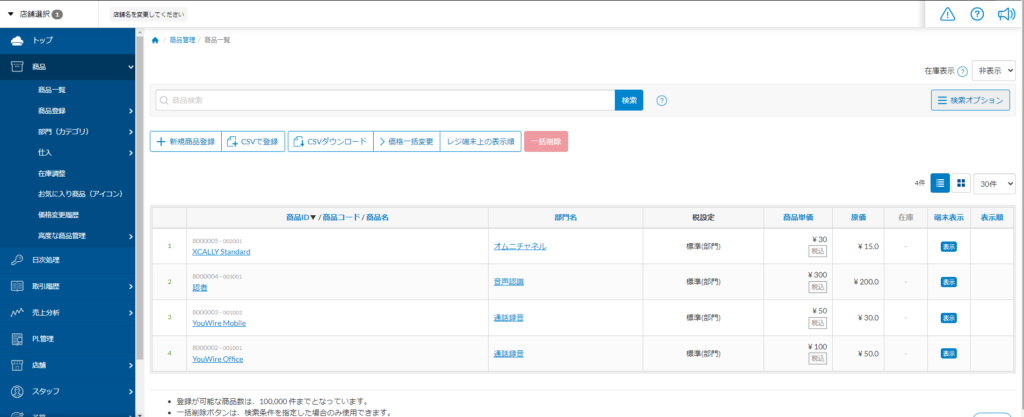Click the person icon for スタッフ
Viewport: 1024px width, 417px height.
point(18,391)
